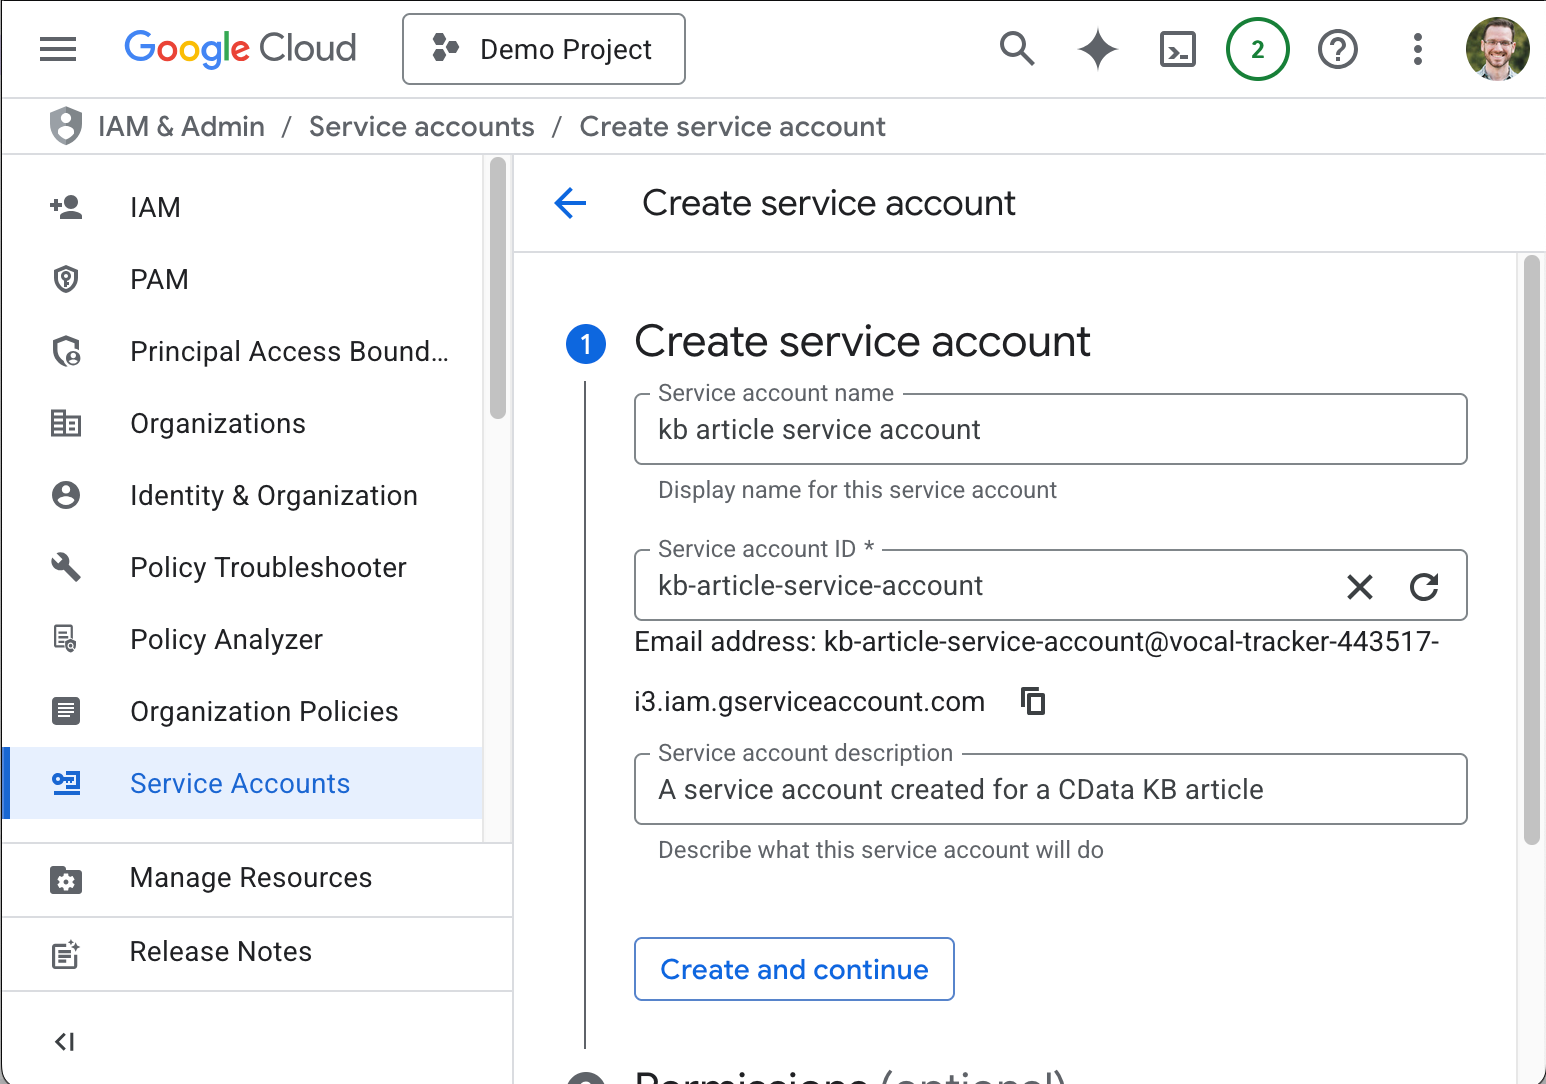Select Service Accounts in the sidebar
Image resolution: width=1546 pixels, height=1084 pixels.
click(240, 783)
